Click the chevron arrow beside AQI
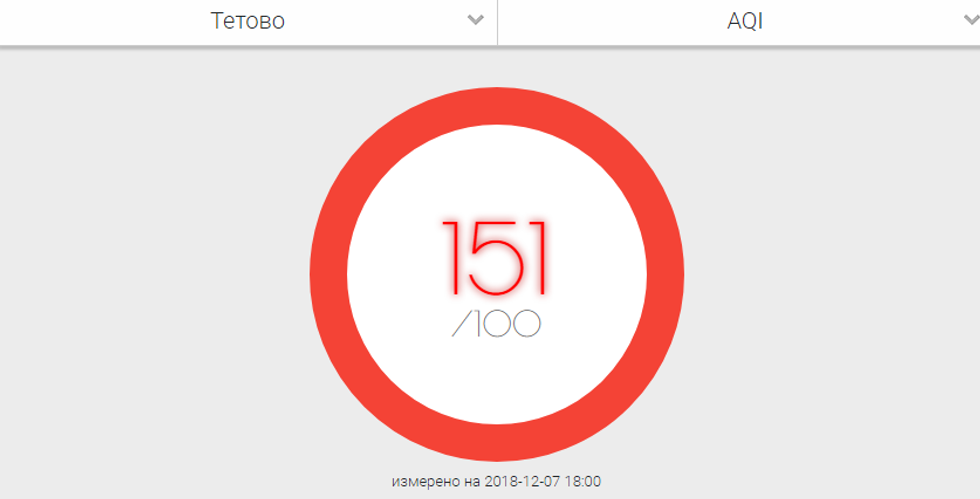The width and height of the screenshot is (980, 499). click(972, 20)
